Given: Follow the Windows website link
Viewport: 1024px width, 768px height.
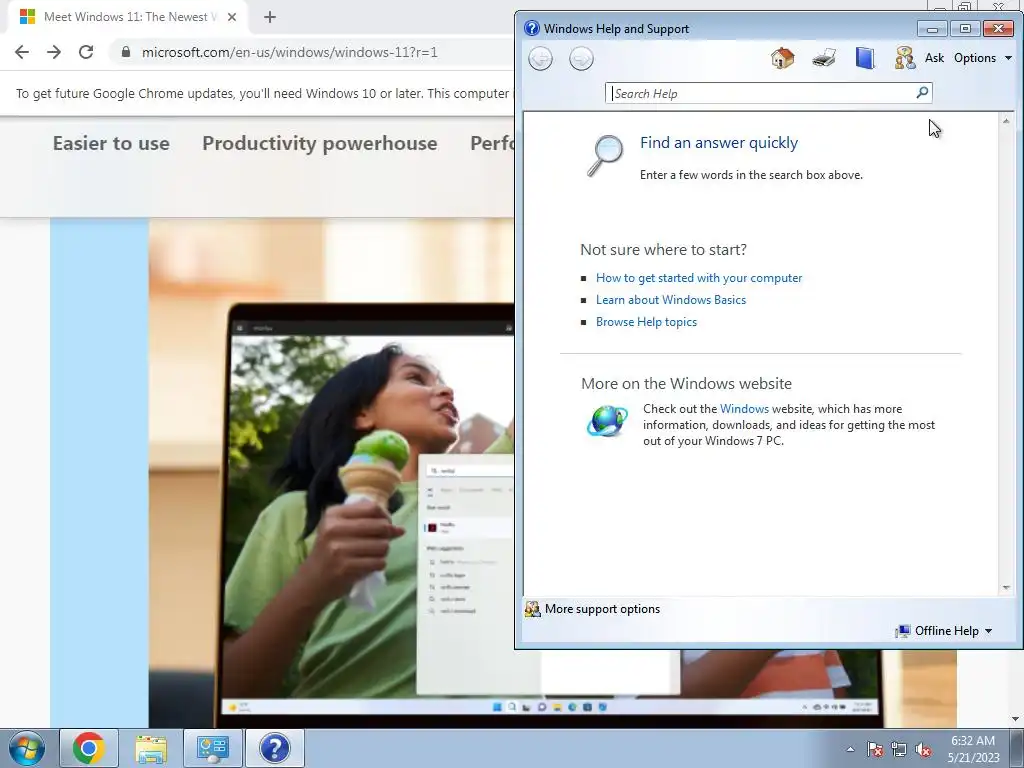Looking at the screenshot, I should (x=744, y=409).
